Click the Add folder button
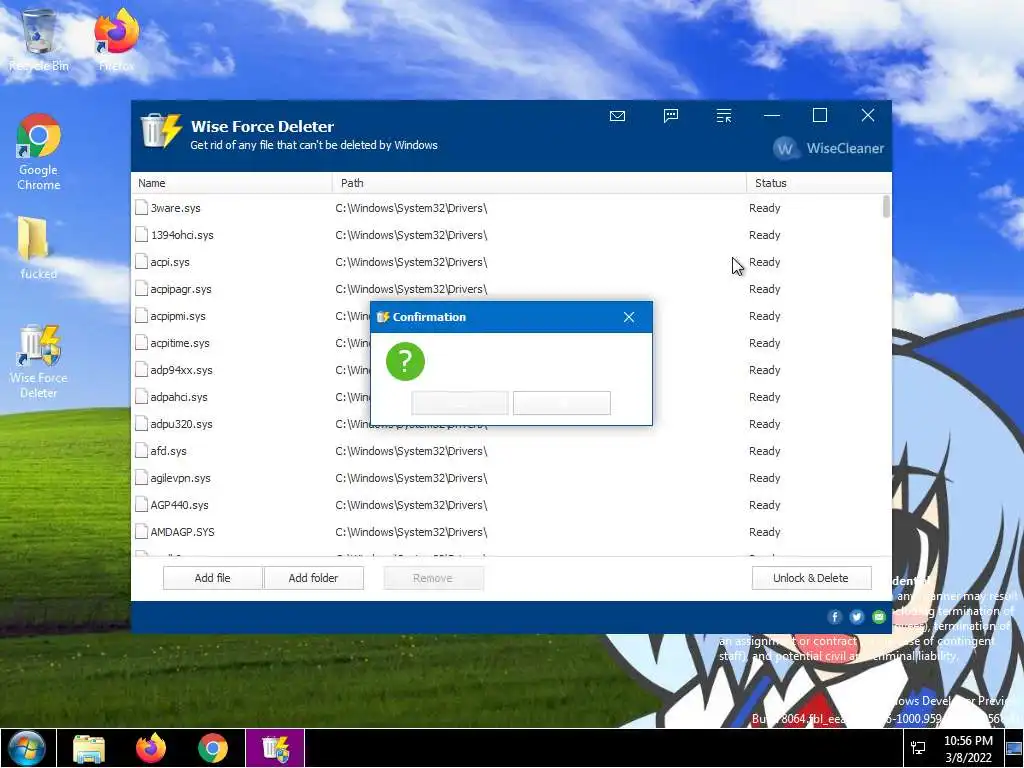 click(313, 578)
